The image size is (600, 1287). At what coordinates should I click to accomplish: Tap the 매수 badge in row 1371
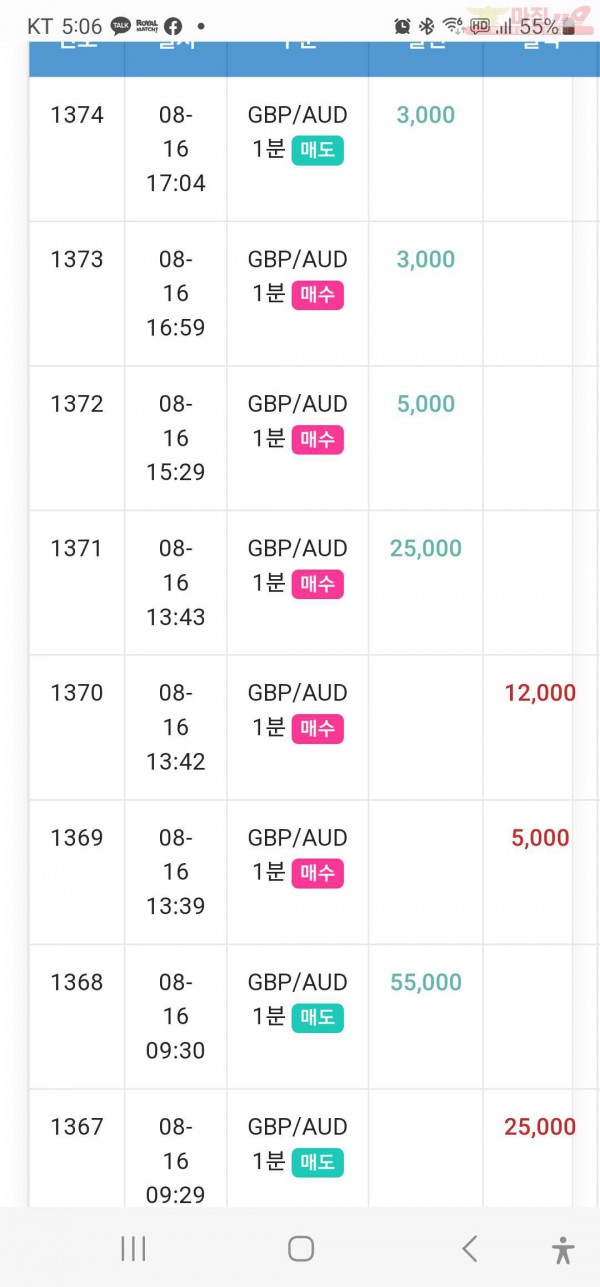(x=318, y=584)
